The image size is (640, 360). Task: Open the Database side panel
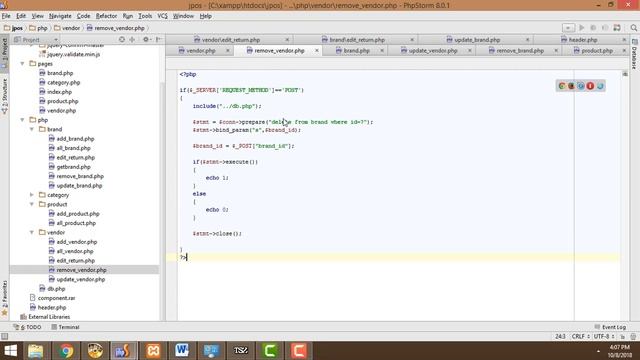[634, 55]
